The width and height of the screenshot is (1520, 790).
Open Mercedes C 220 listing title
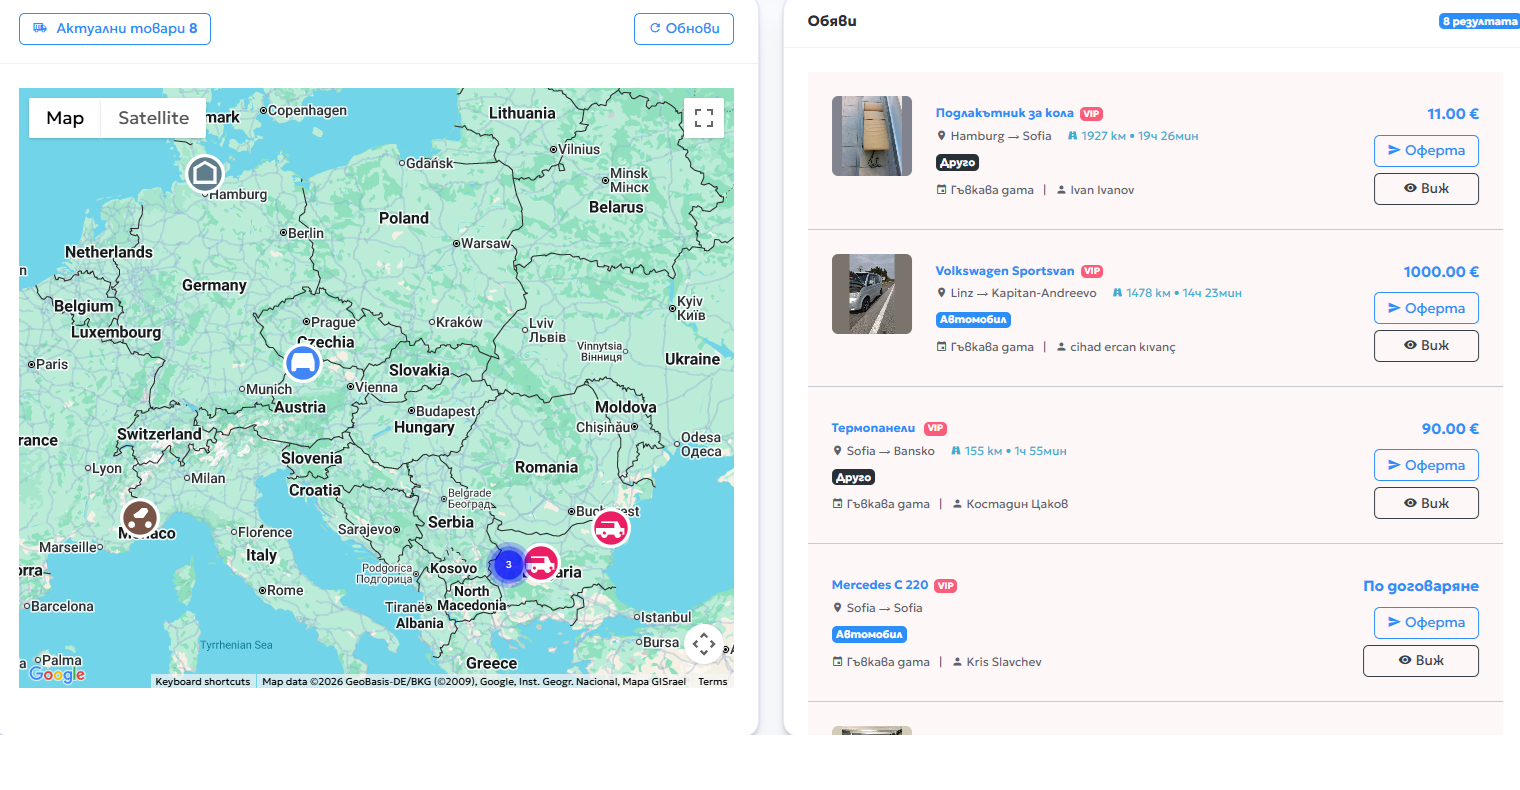coord(880,585)
